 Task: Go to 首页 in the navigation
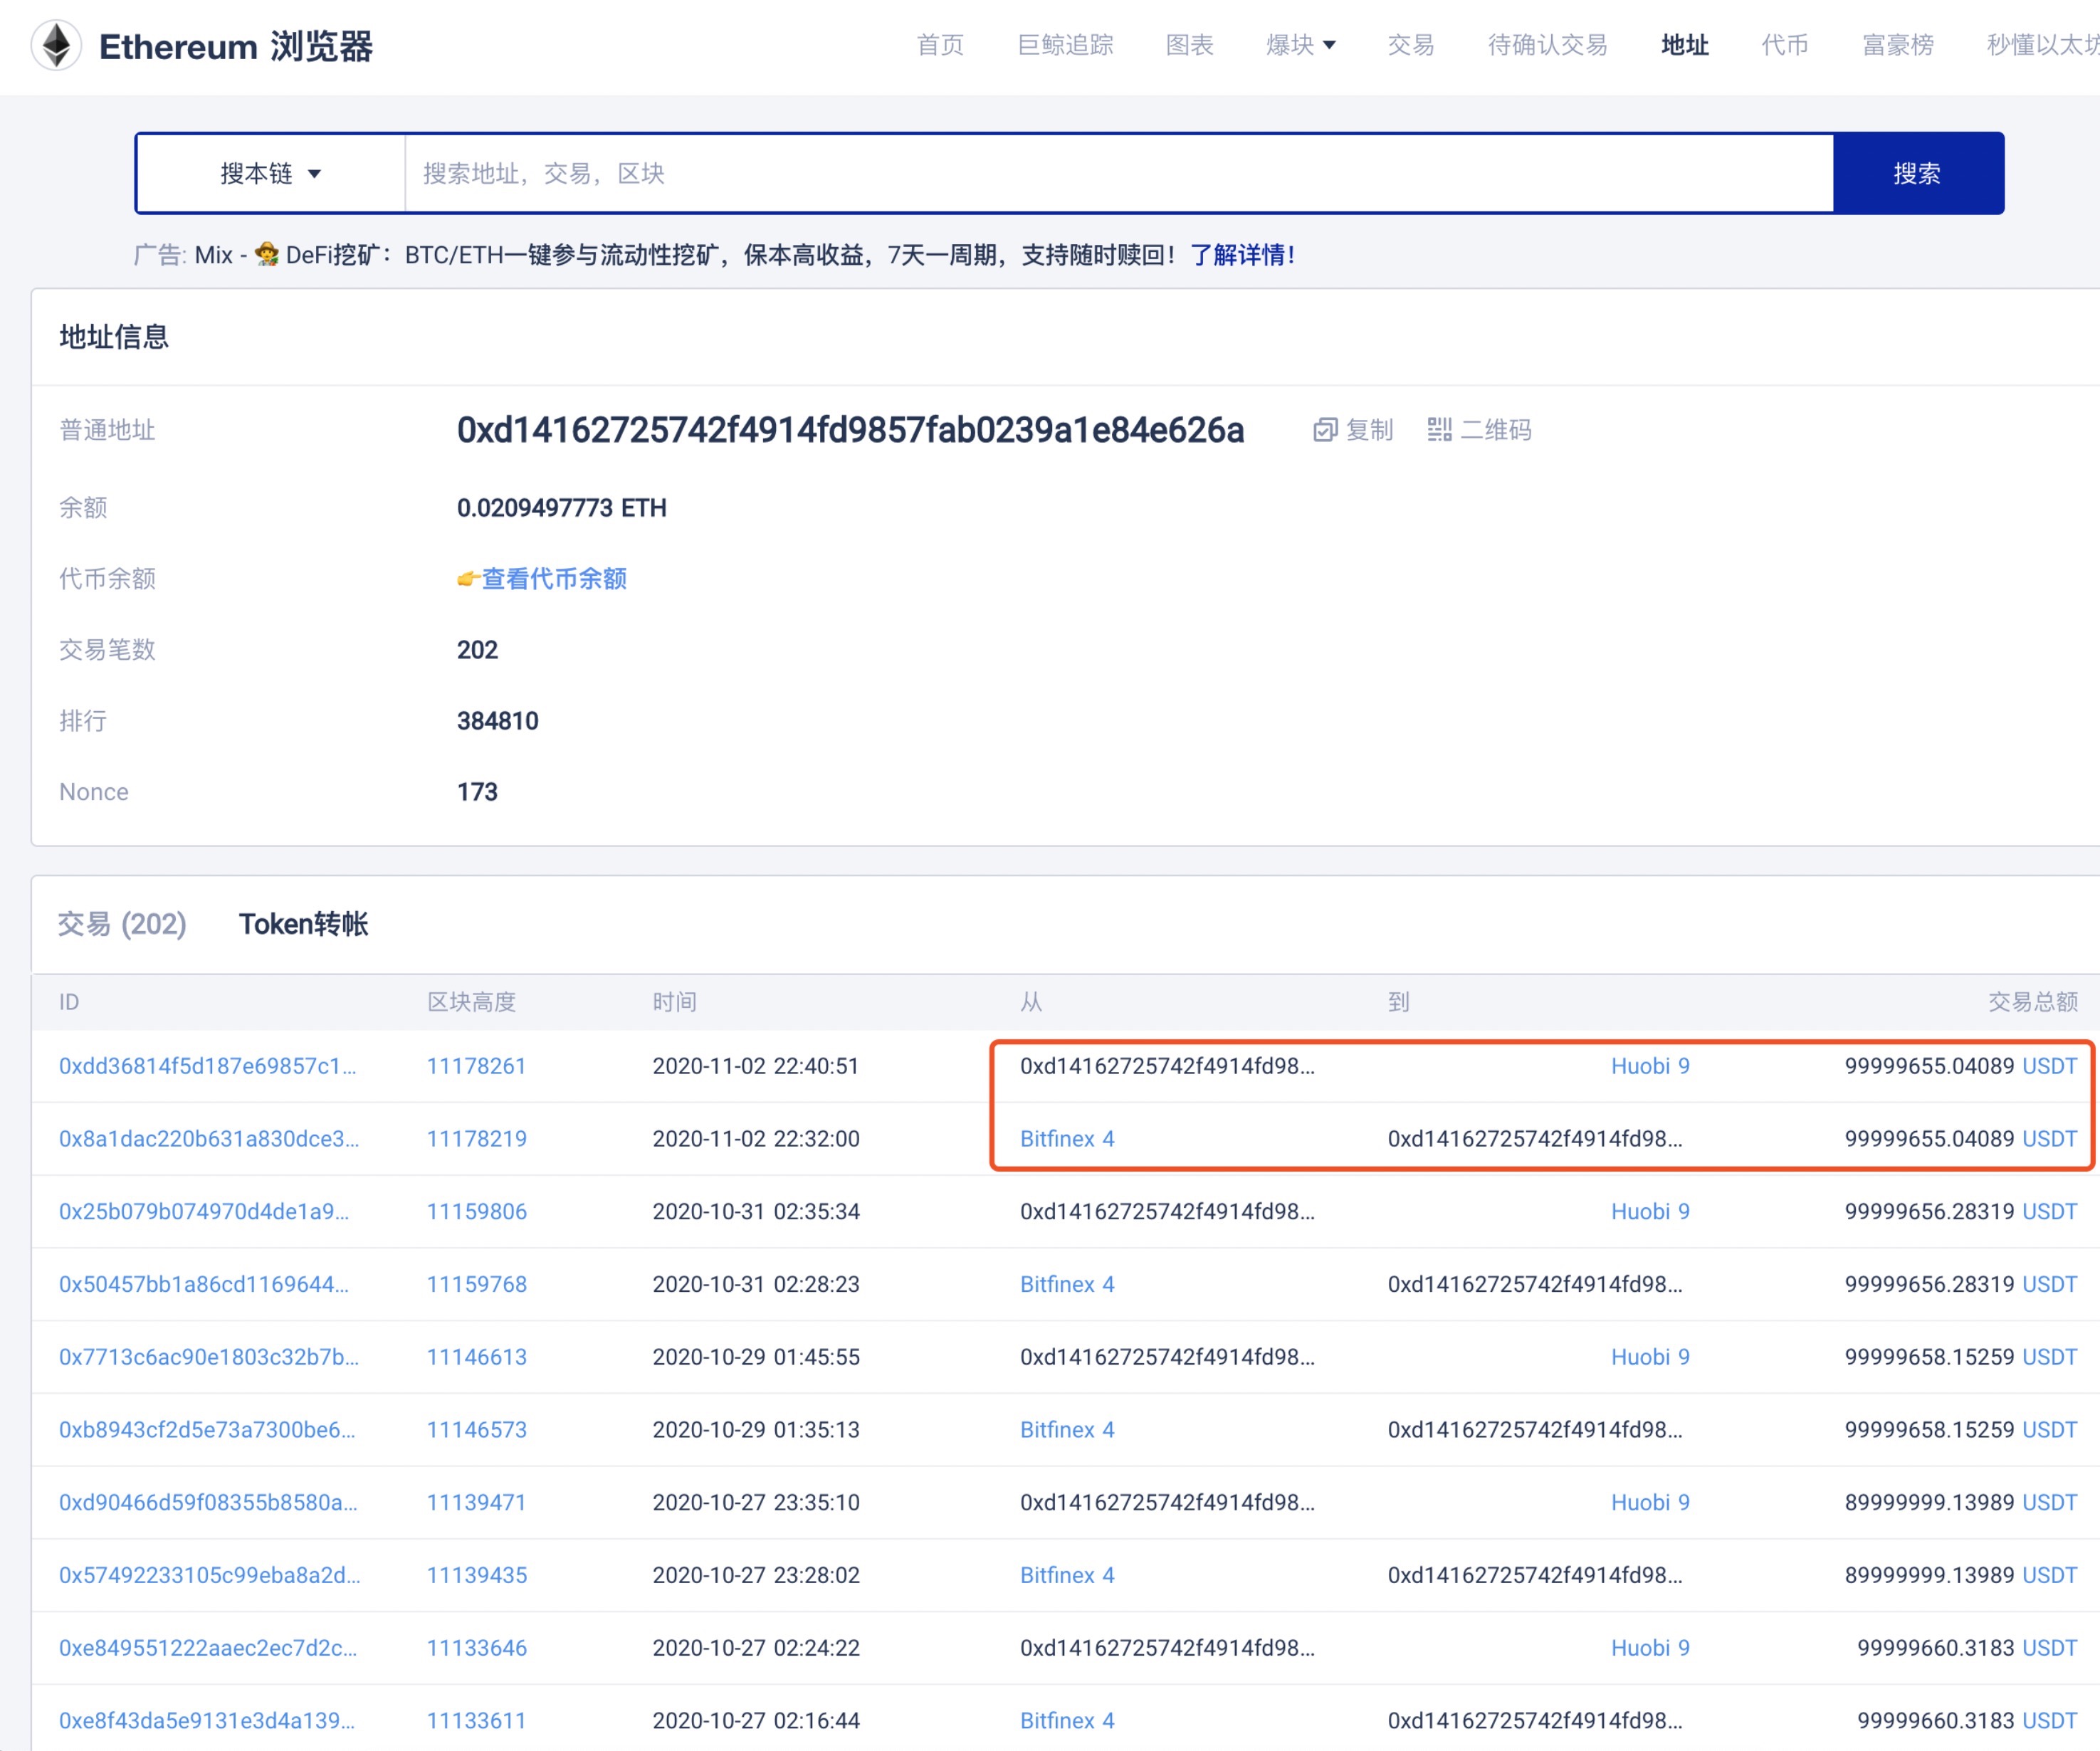[x=940, y=45]
